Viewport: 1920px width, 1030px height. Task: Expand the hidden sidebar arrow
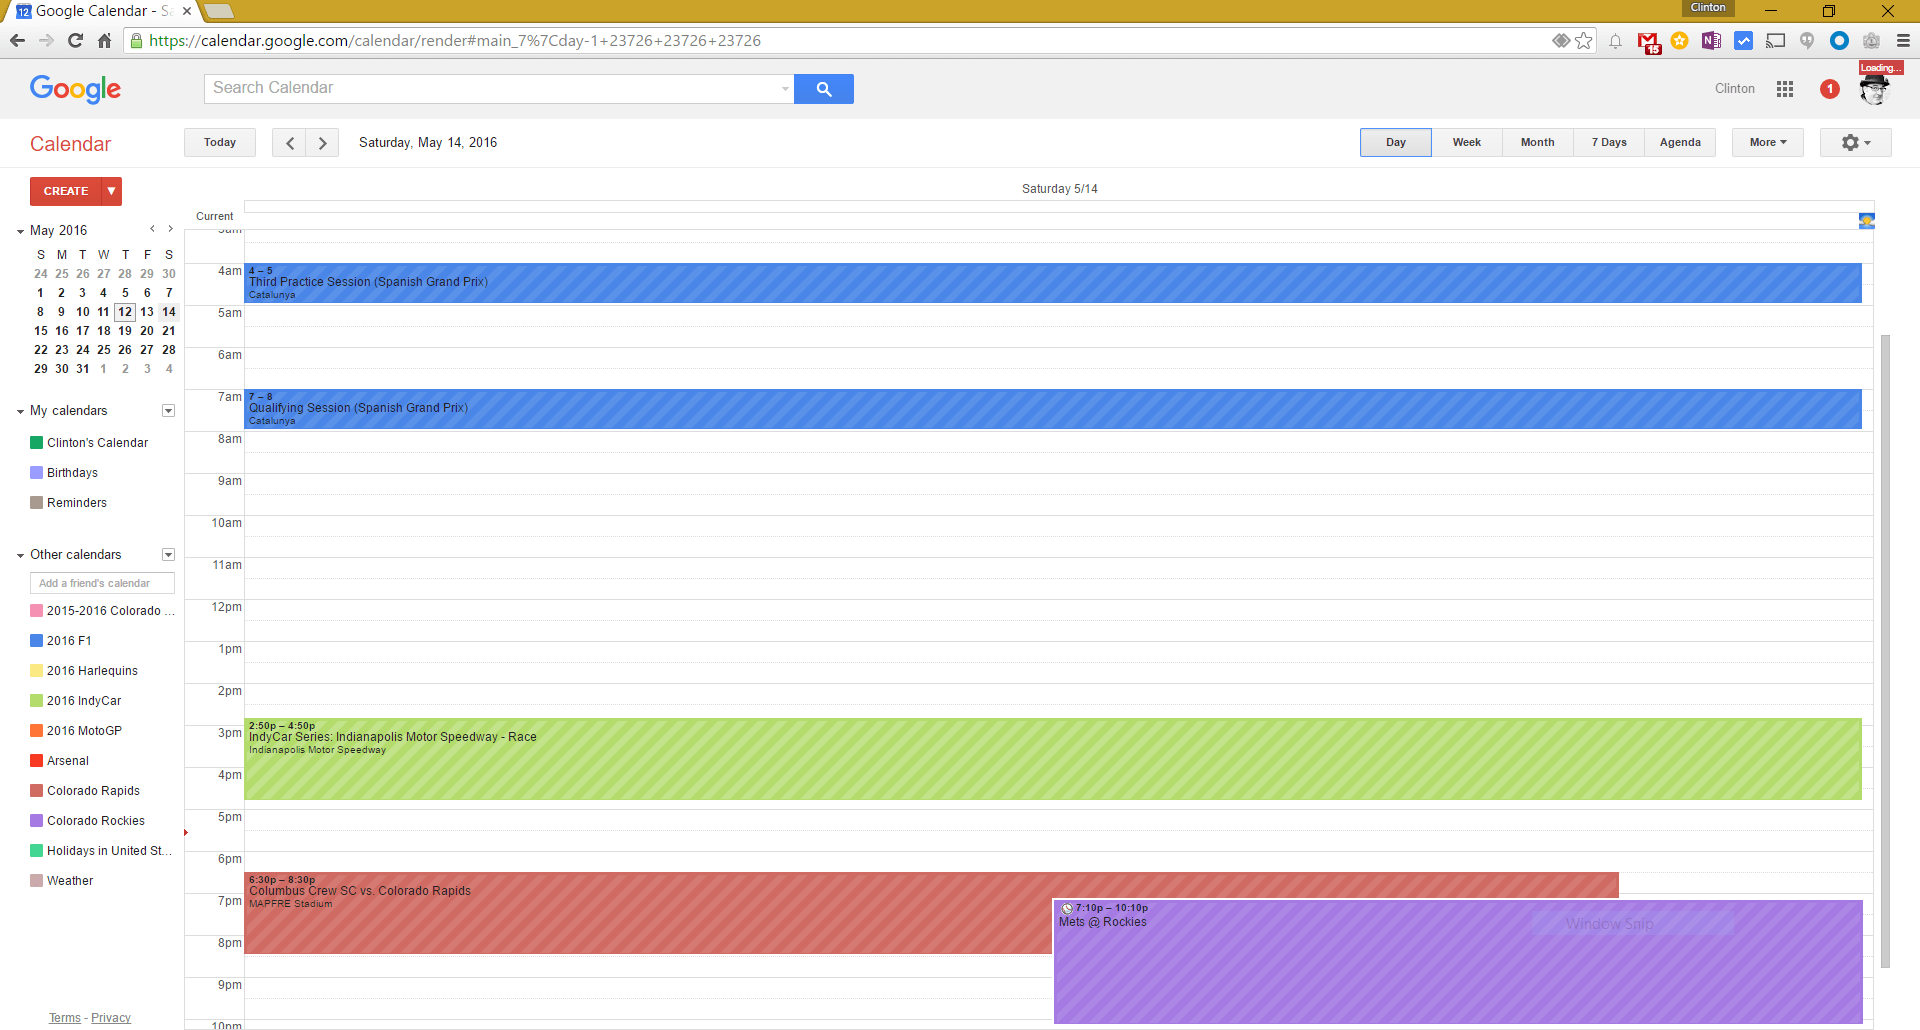(186, 832)
